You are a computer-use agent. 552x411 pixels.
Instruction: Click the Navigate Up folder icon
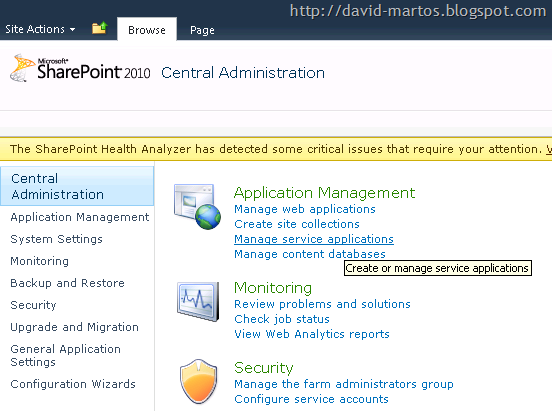100,28
